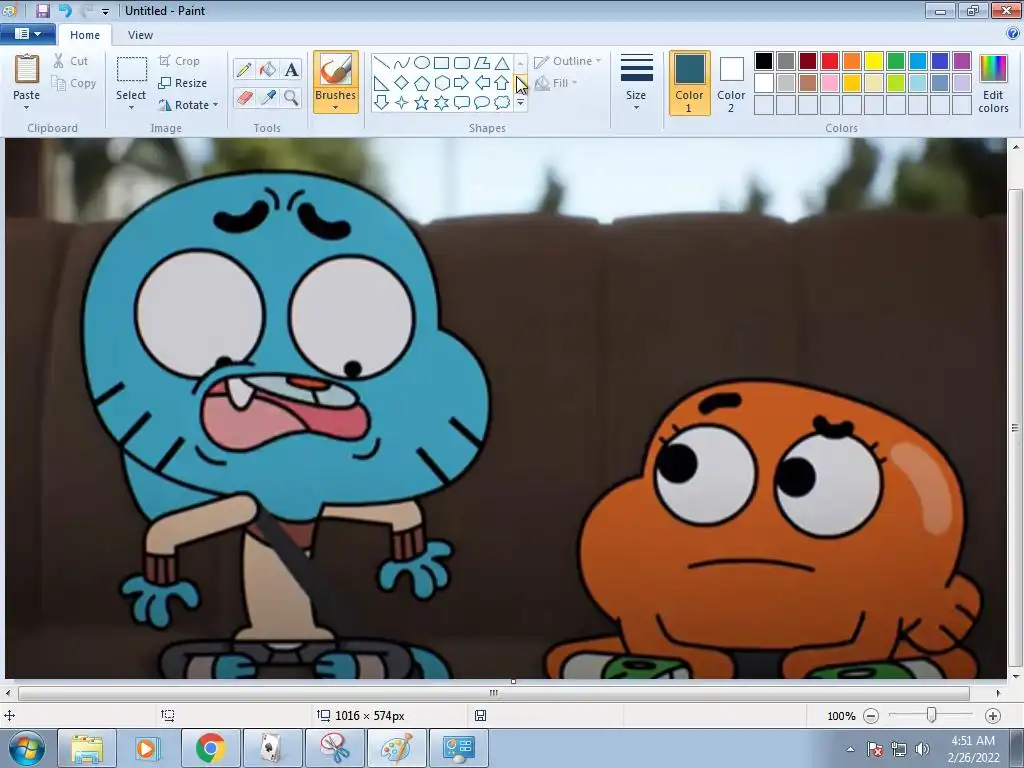Screen dimensions: 1024x768
Task: Choose the Four-point star shape
Action: [x=402, y=103]
